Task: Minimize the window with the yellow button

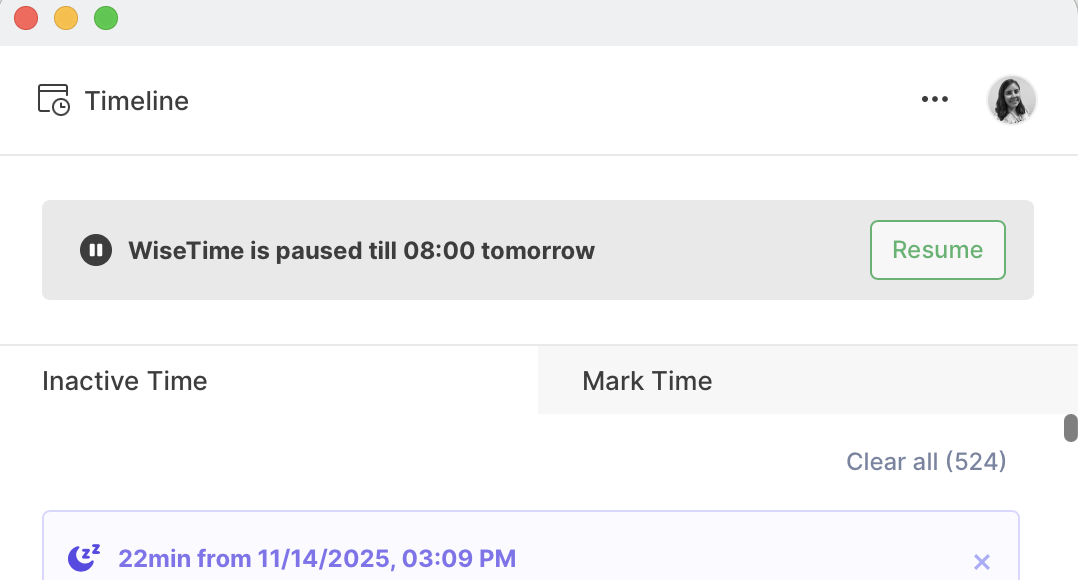Action: (x=65, y=17)
